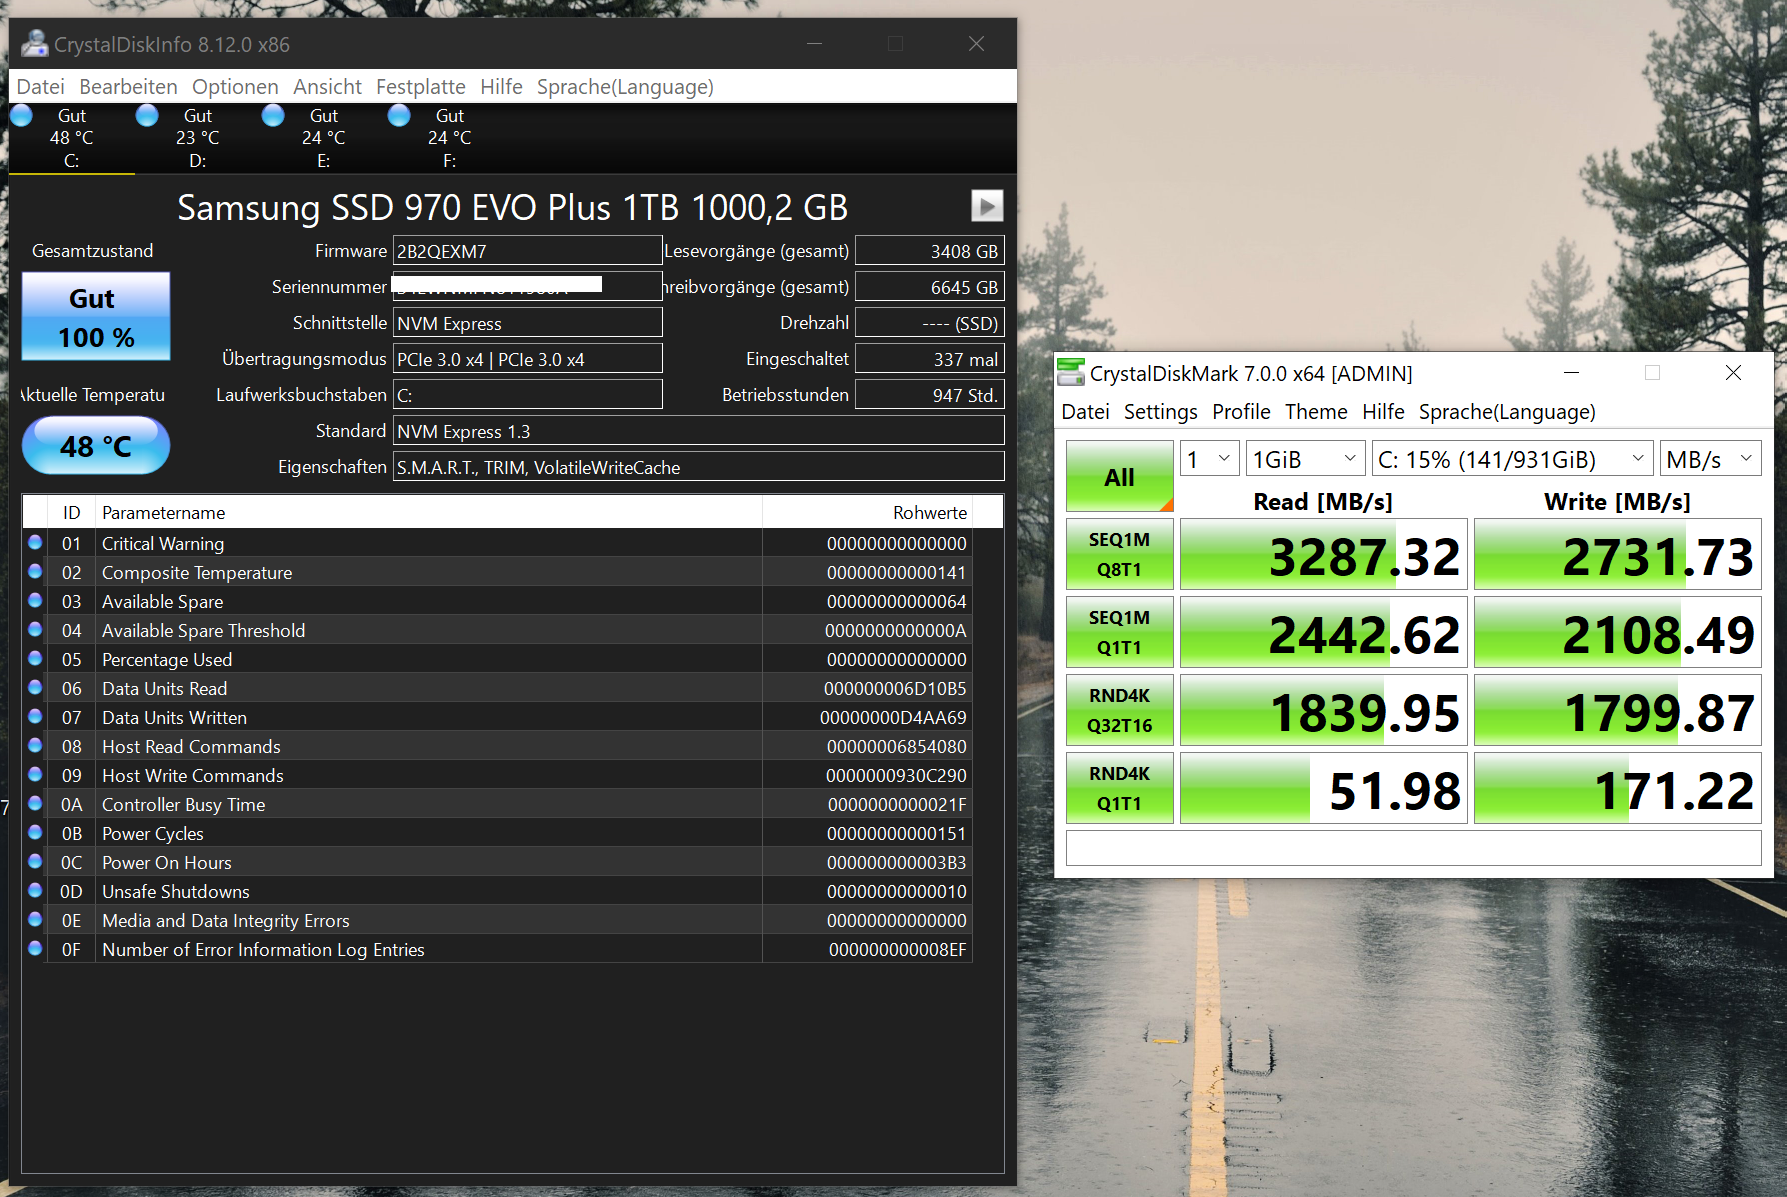Viewport: 1787px width, 1197px height.
Task: Open the test count dropdown showing 1
Action: tap(1210, 459)
